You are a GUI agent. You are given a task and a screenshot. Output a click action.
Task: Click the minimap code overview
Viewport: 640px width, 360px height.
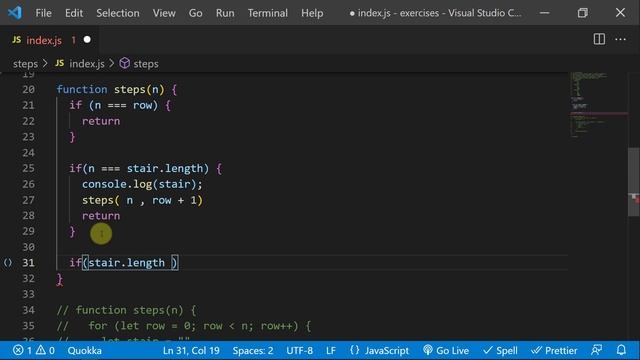coord(598,106)
